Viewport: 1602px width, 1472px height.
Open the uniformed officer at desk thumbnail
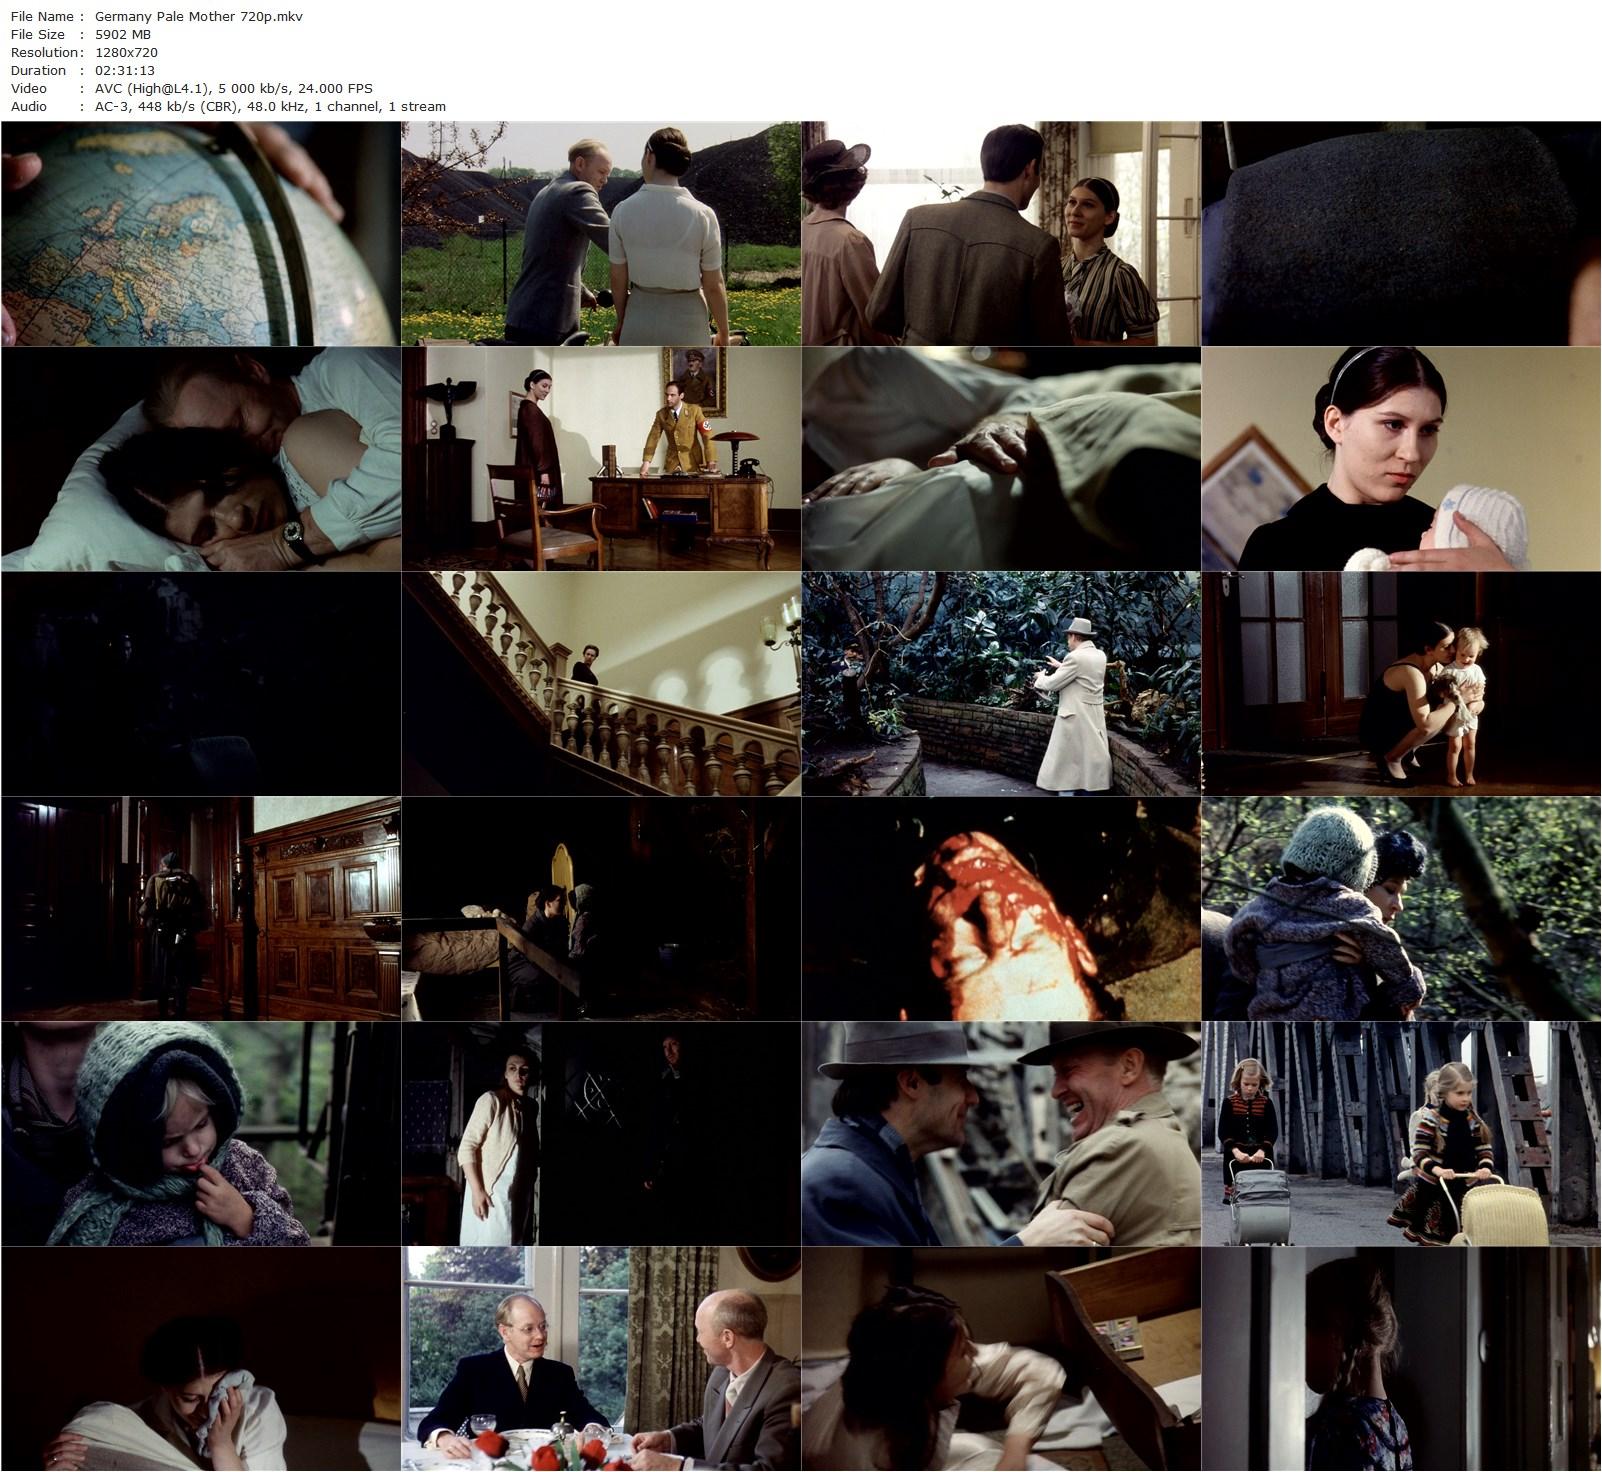tap(600, 459)
